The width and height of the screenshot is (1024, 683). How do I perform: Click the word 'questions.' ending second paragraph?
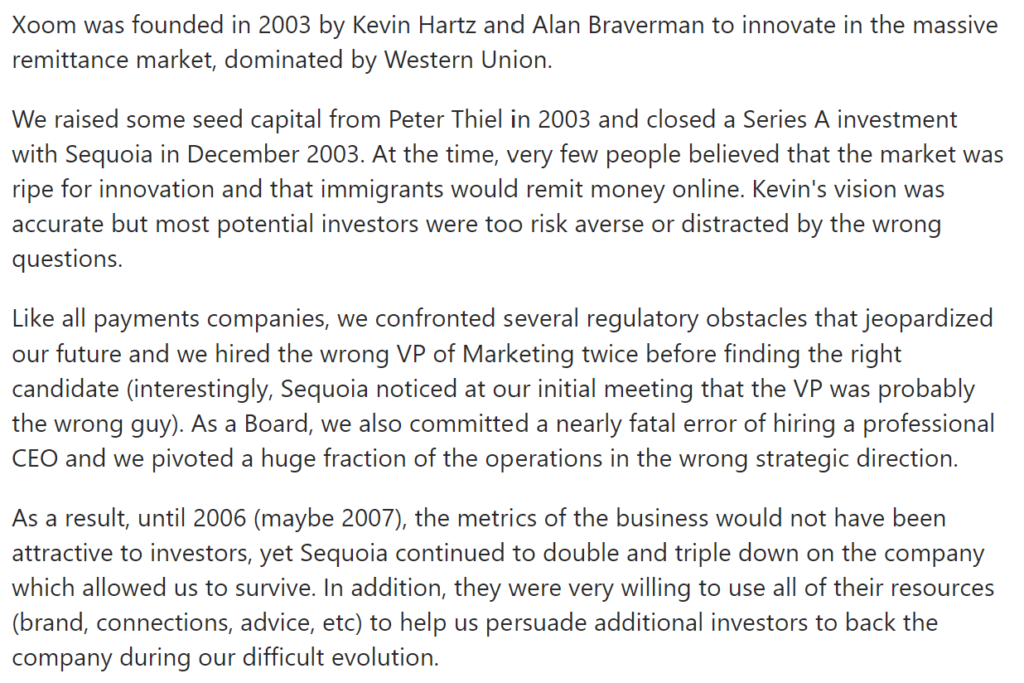[67, 259]
